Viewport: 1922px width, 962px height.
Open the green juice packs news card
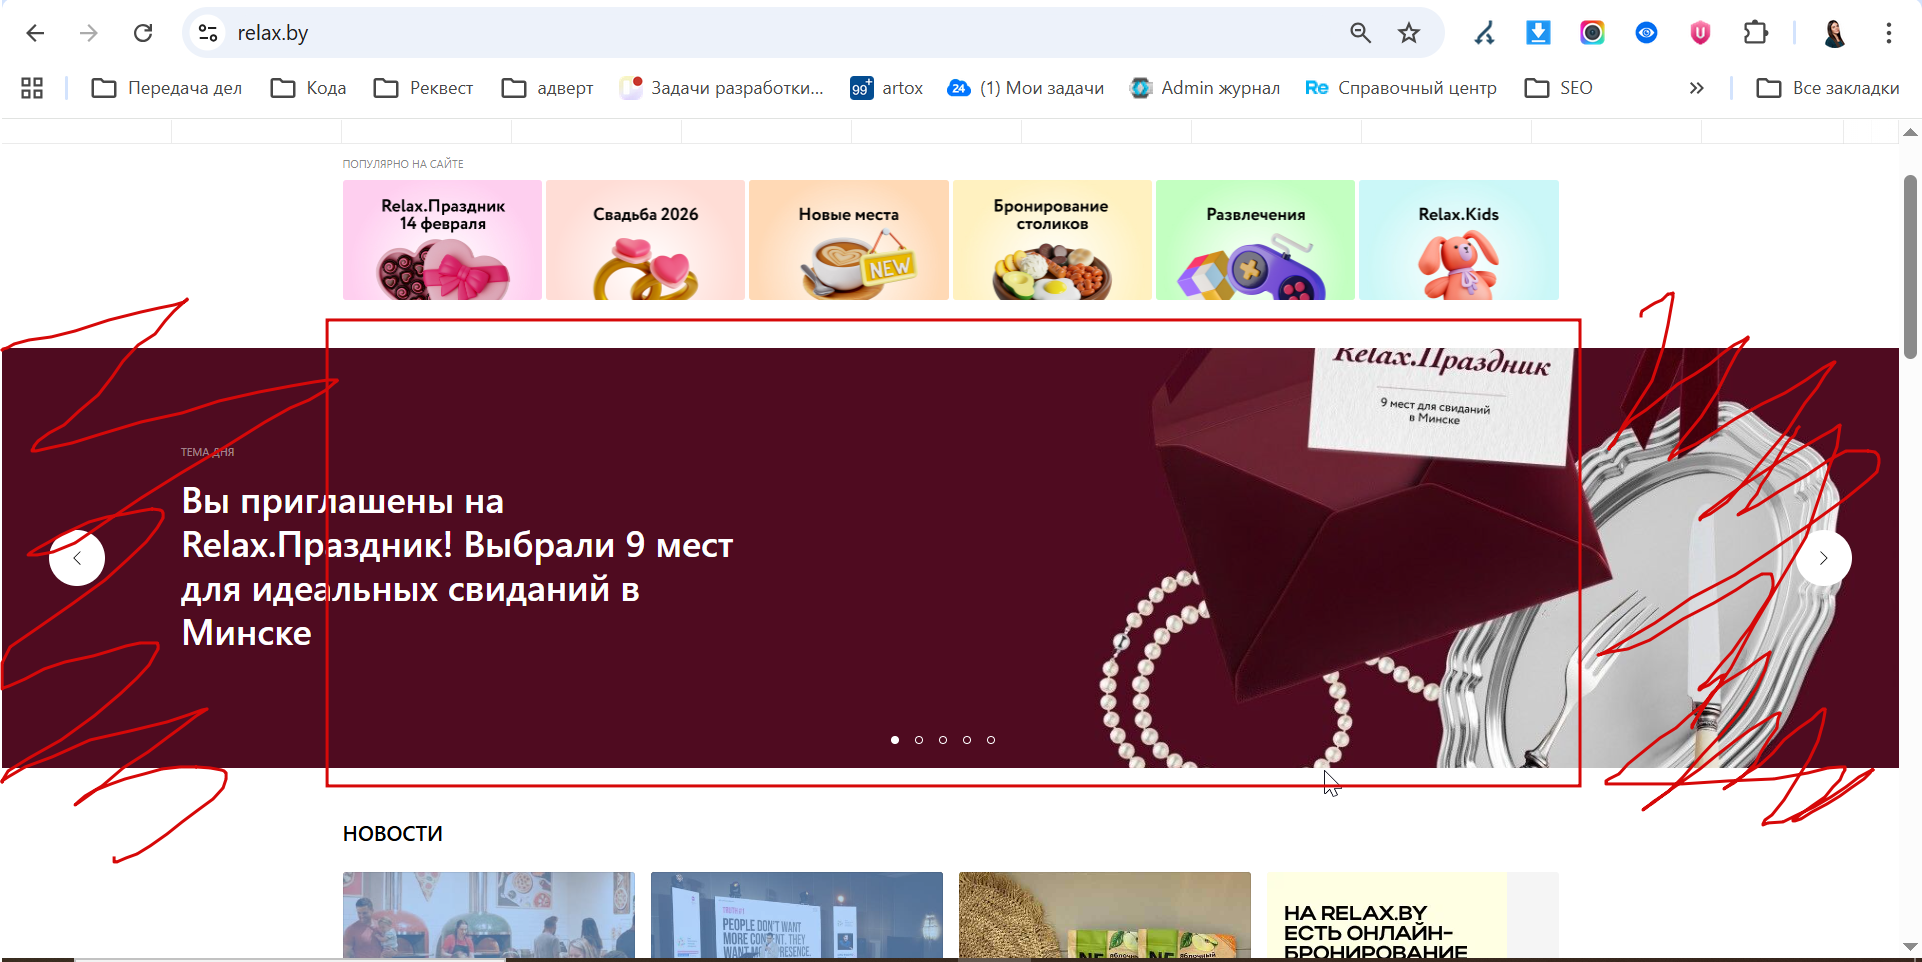click(1105, 915)
